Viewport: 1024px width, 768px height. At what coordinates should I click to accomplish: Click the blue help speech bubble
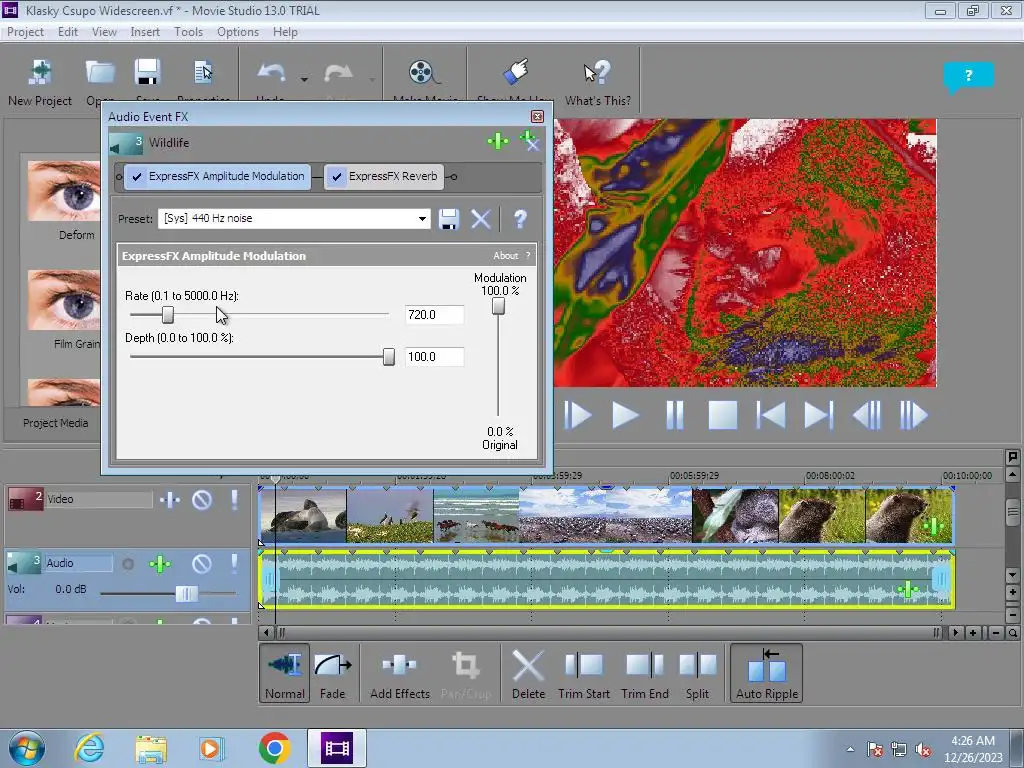(x=968, y=77)
